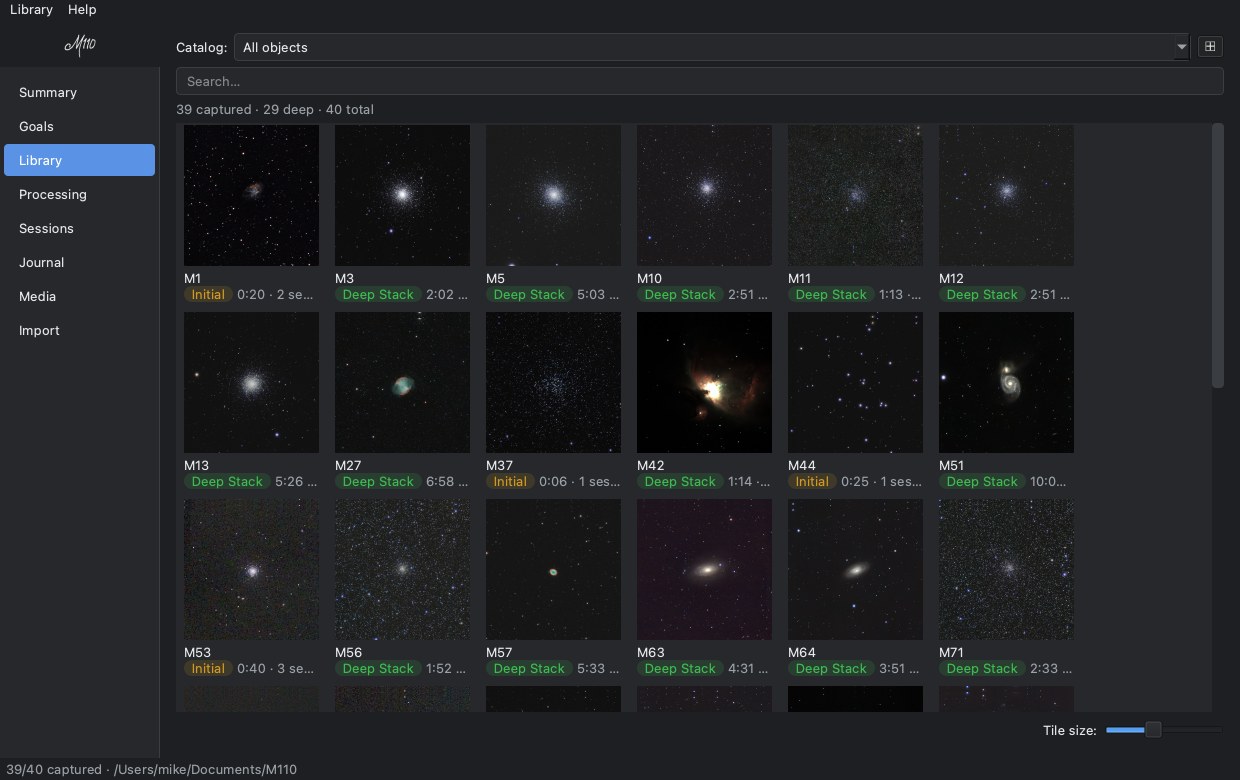Image resolution: width=1240 pixels, height=780 pixels.
Task: Open the M42 Orion nebula thumbnail
Action: (704, 382)
